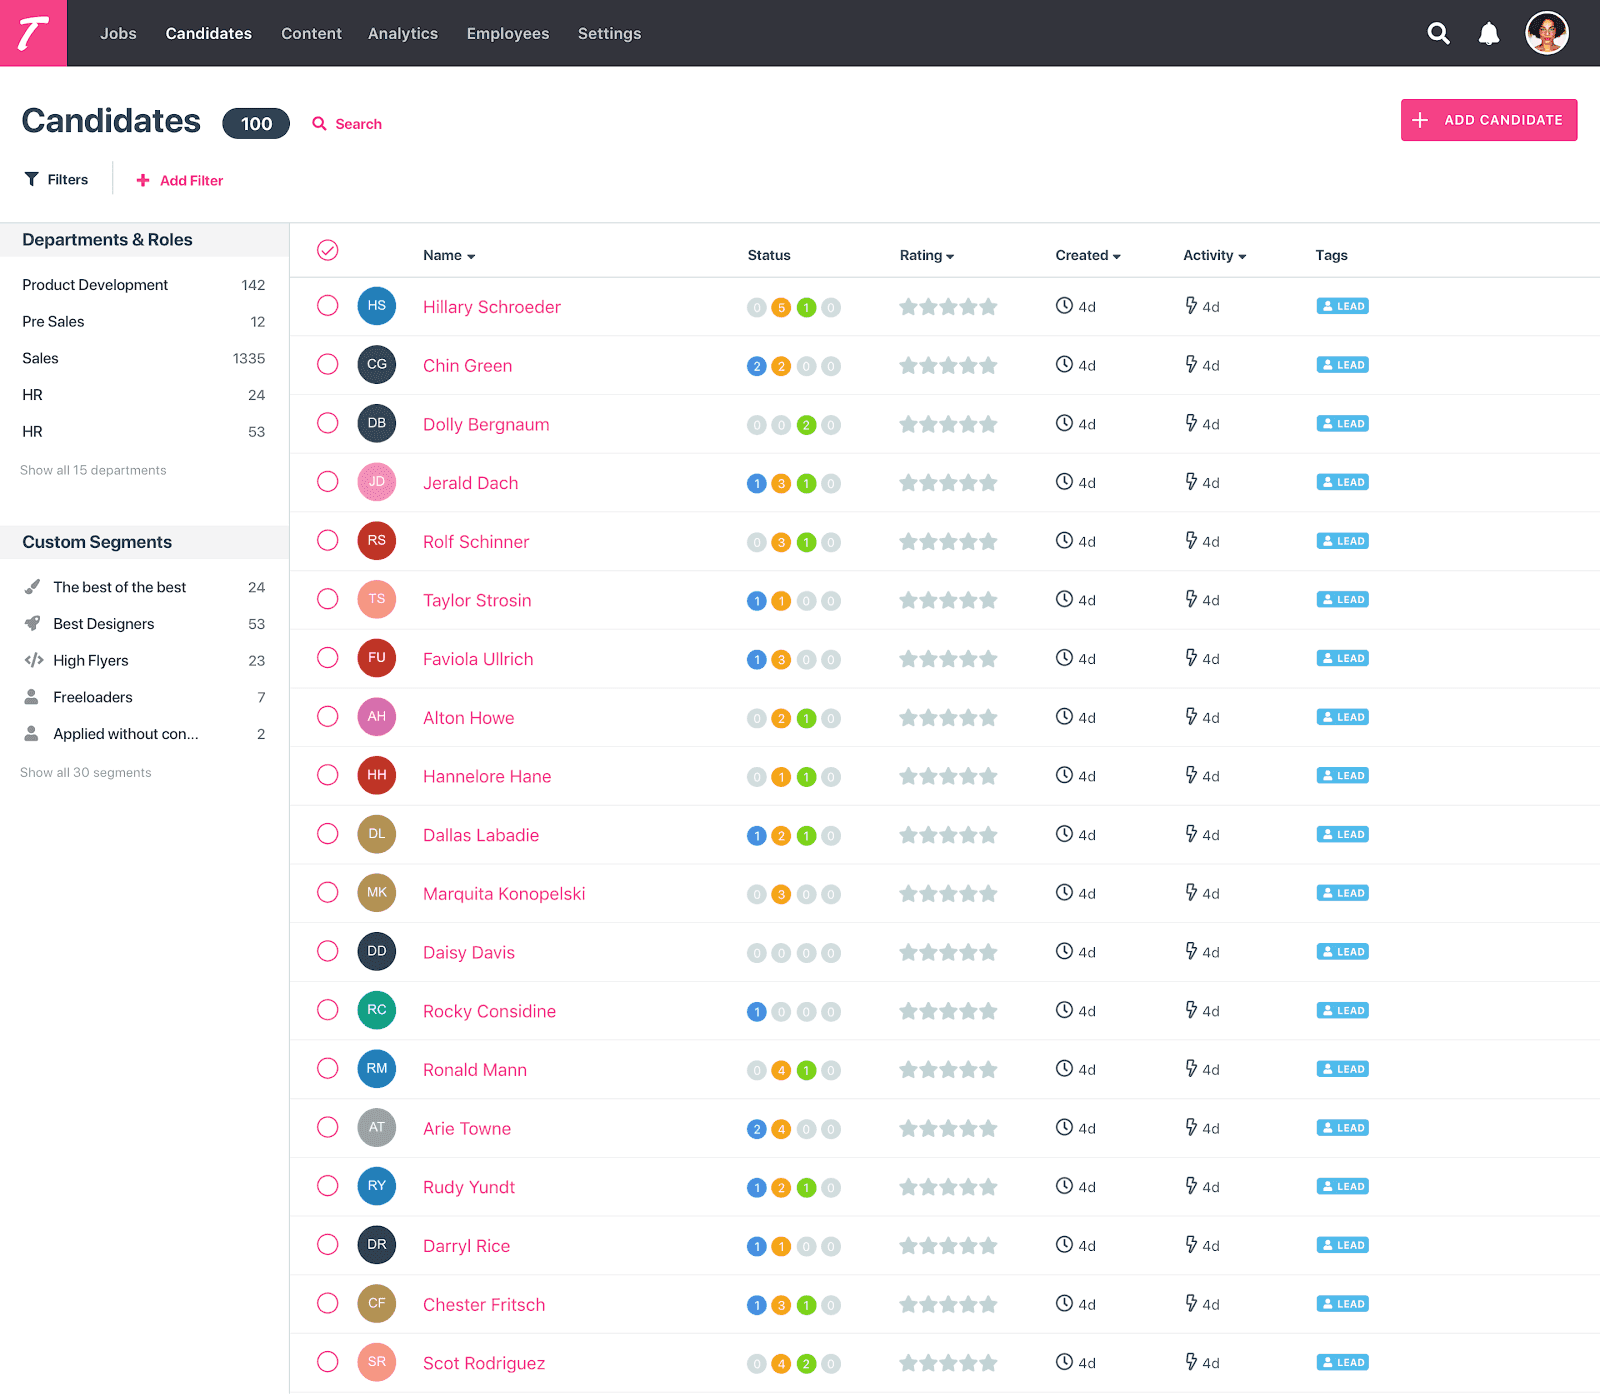Click Chin Green's blue status circle 2

757,366
